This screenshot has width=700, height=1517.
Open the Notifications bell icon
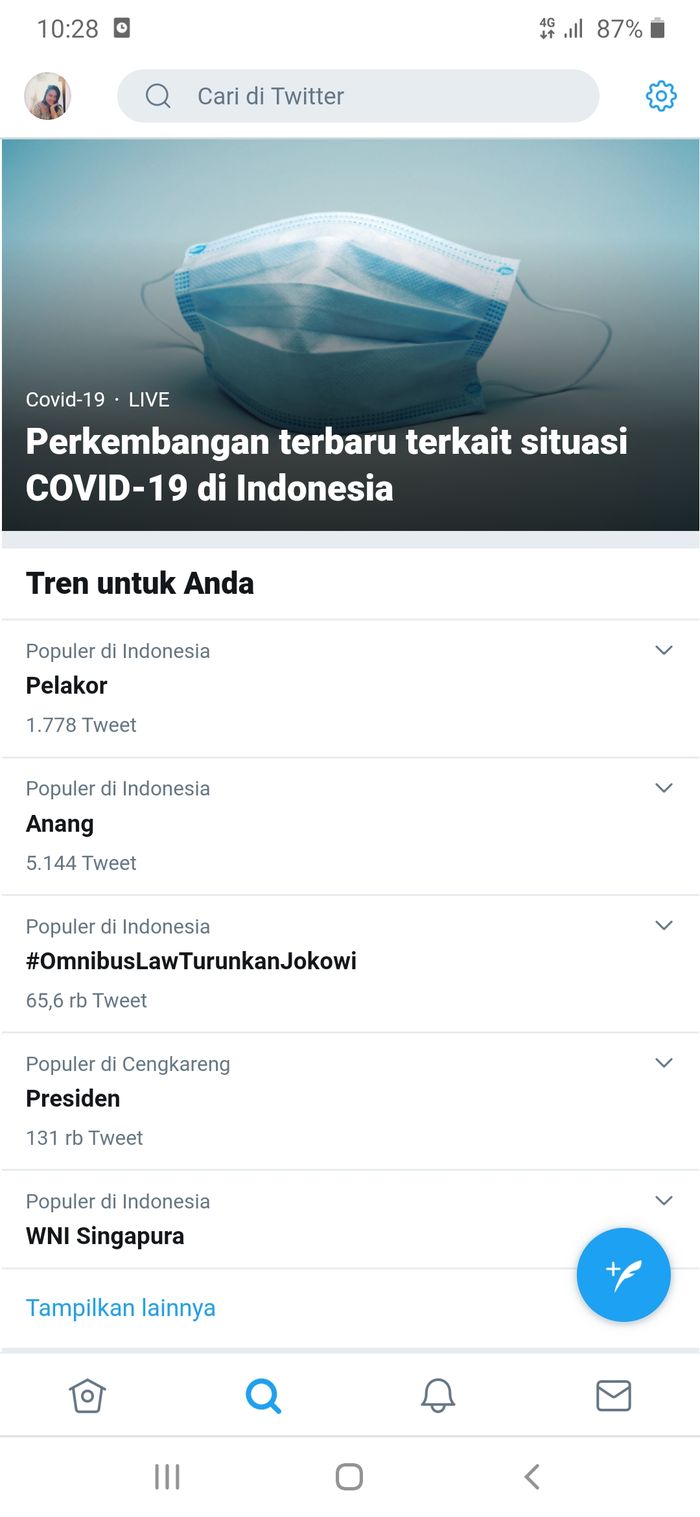click(437, 1395)
